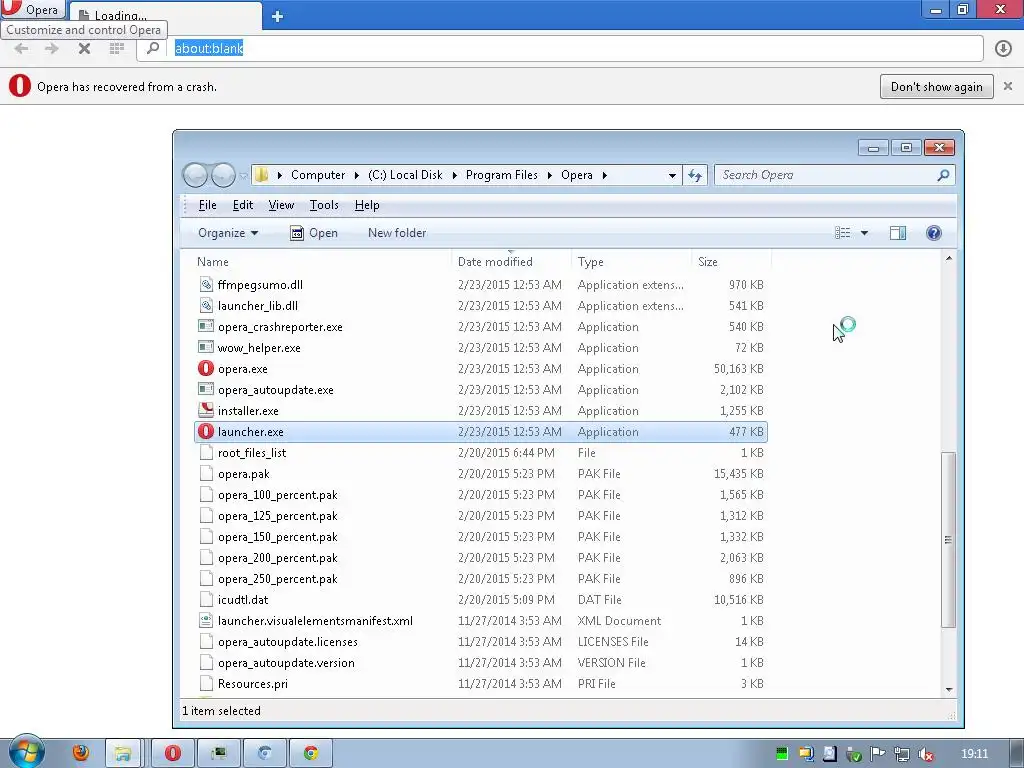1024x768 pixels.
Task: Open Explorer help icon
Action: tap(933, 233)
